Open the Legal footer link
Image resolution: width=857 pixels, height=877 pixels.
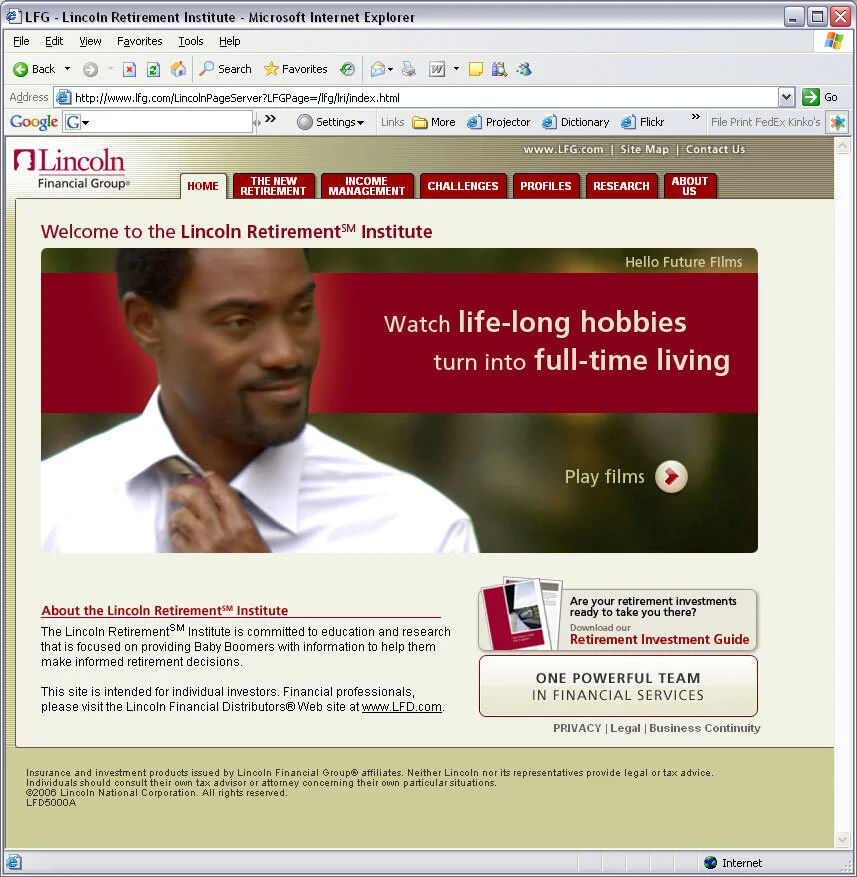[625, 728]
